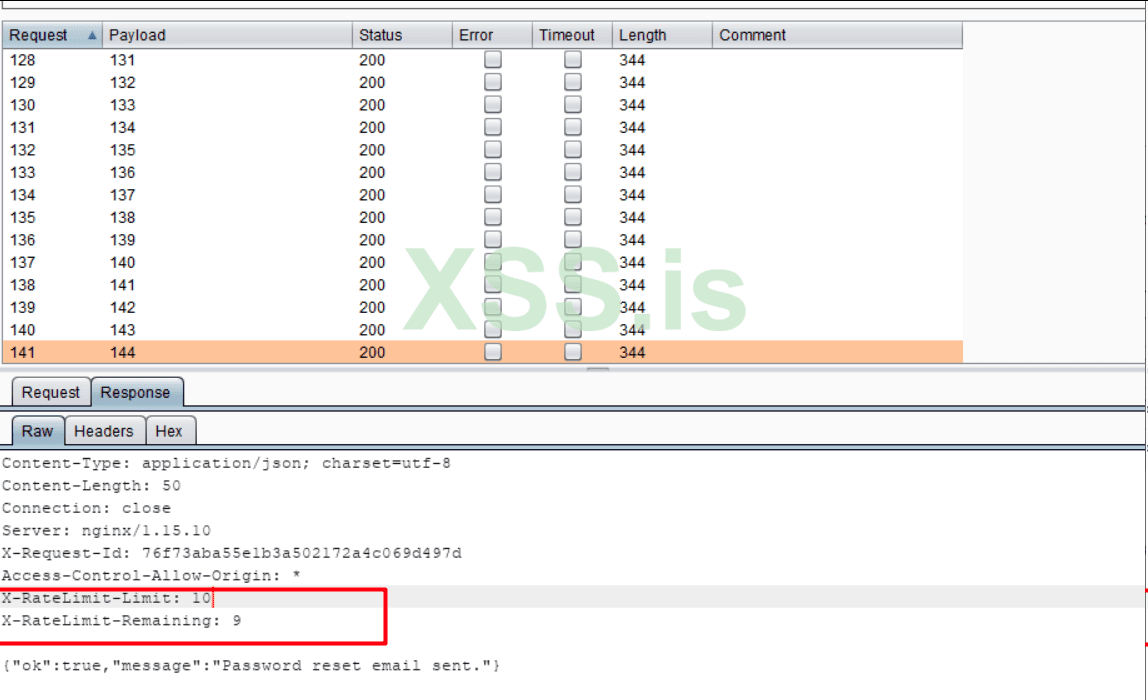Select request number 136
The width and height of the screenshot is (1148, 700).
click(x=23, y=240)
